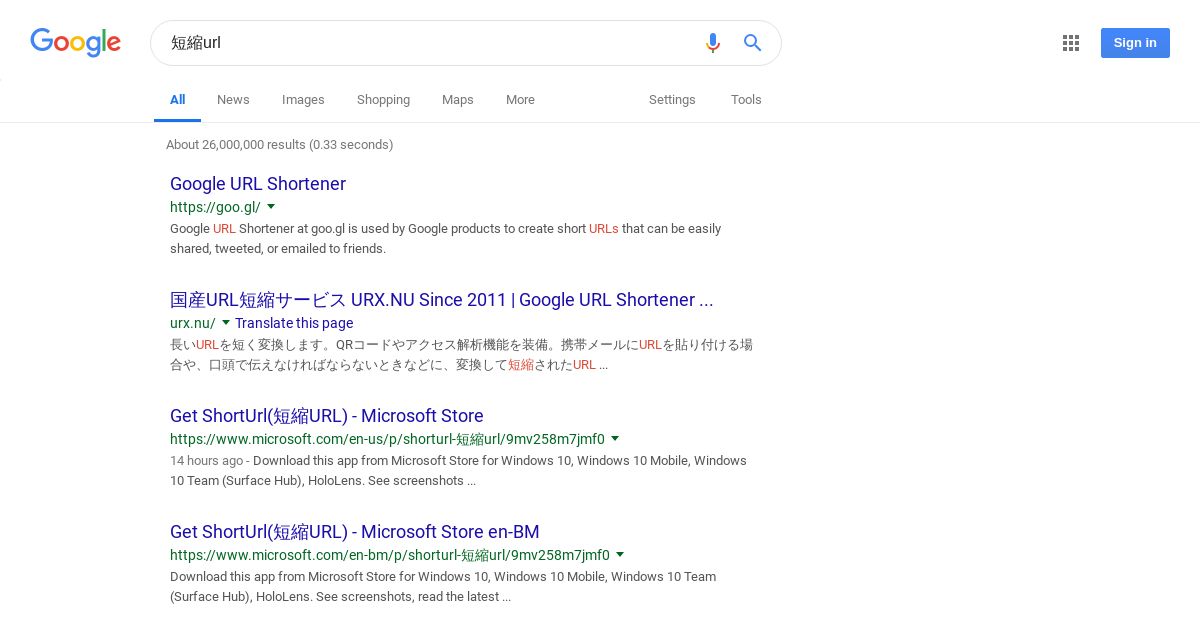The image size is (1200, 630).
Task: Click the Google logo
Action: (x=75, y=42)
